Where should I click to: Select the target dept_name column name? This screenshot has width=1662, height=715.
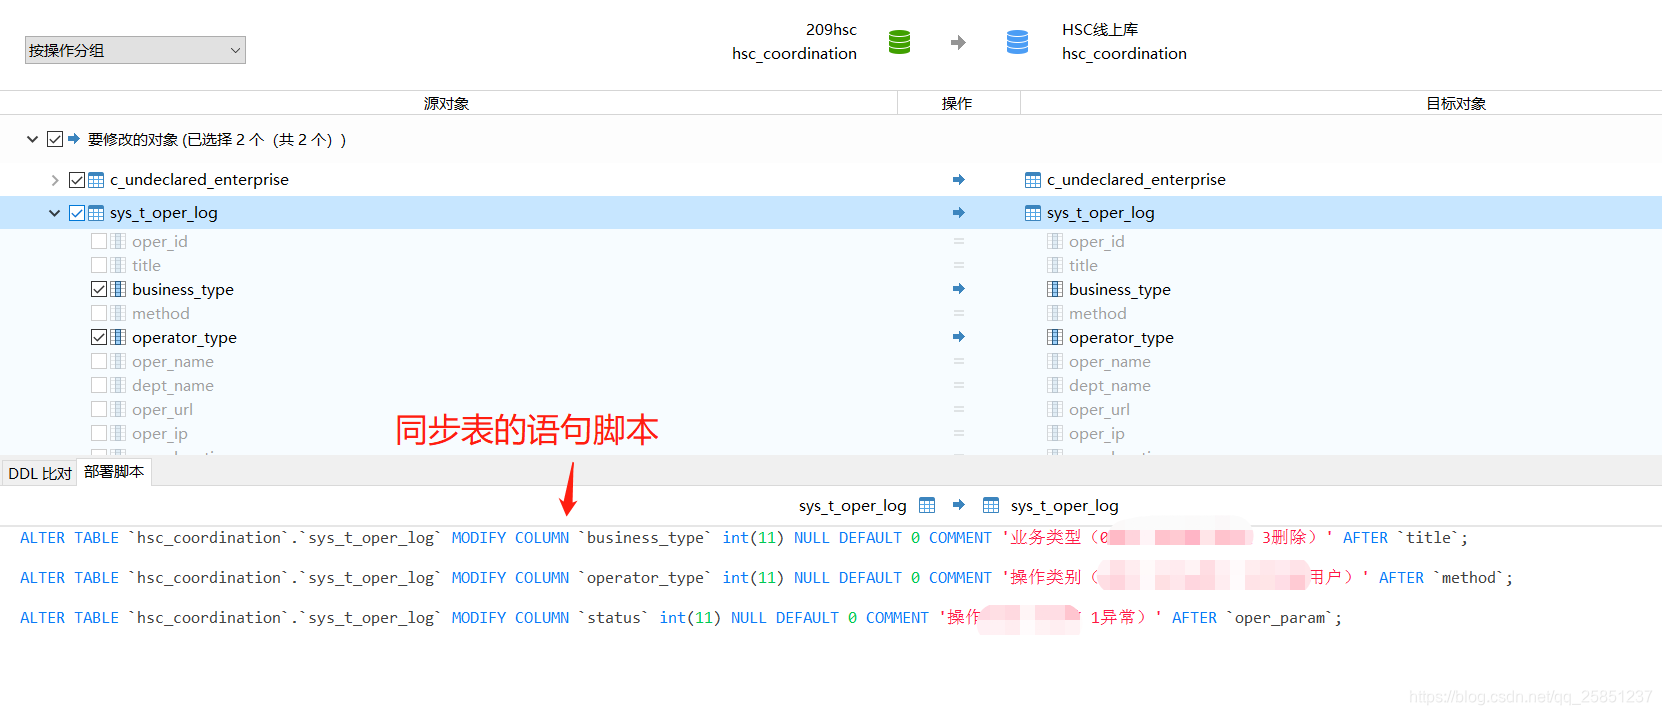[x=1110, y=385]
